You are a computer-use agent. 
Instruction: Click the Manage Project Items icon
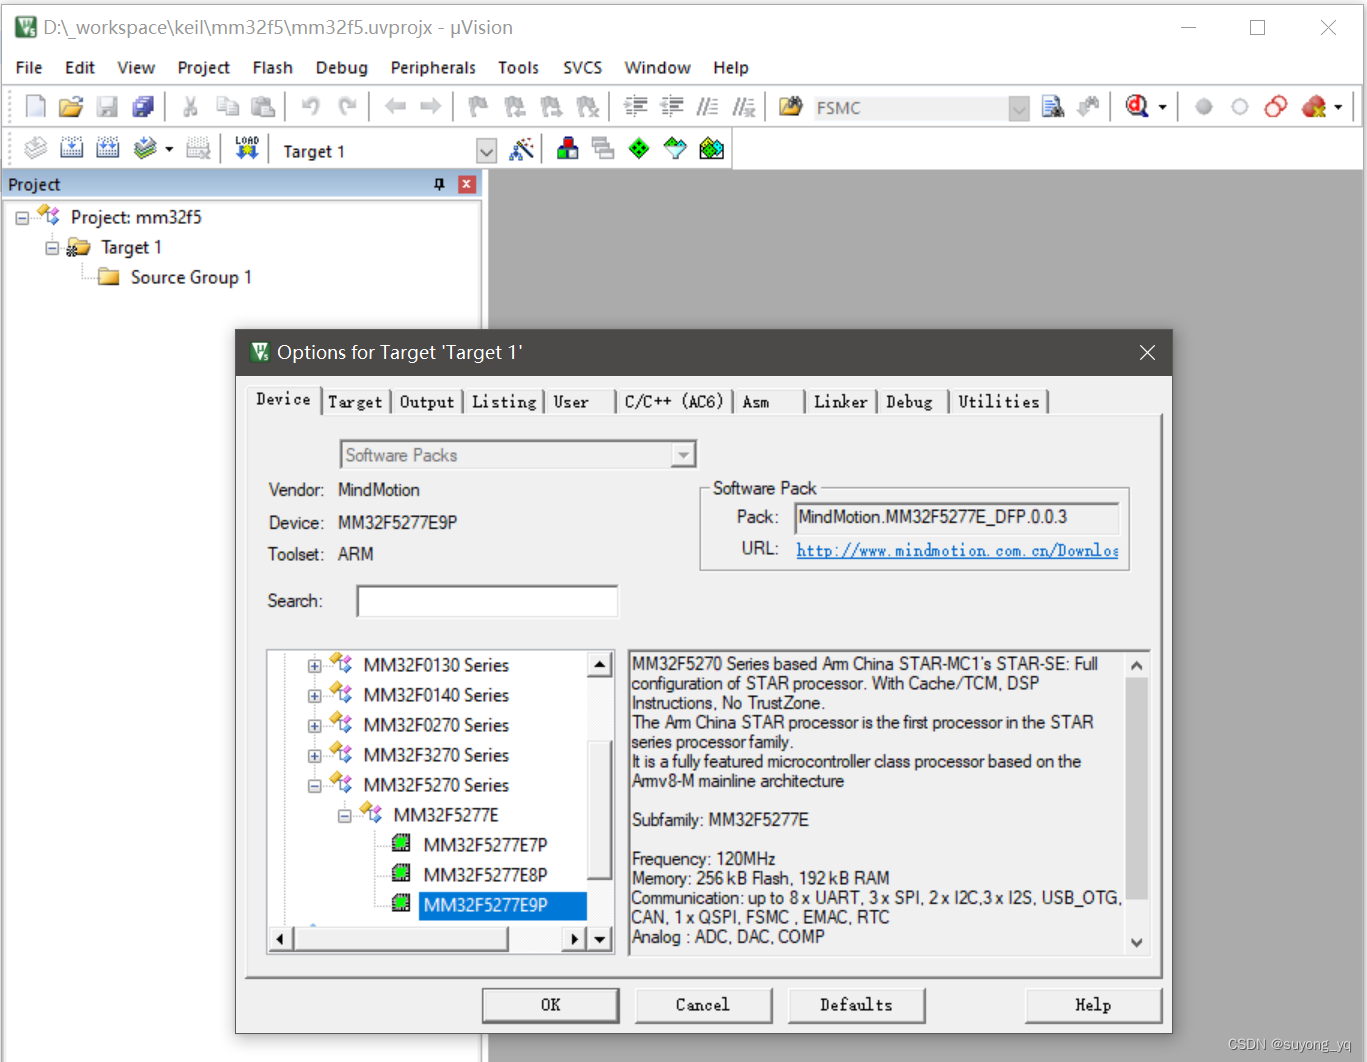pyautogui.click(x=567, y=149)
